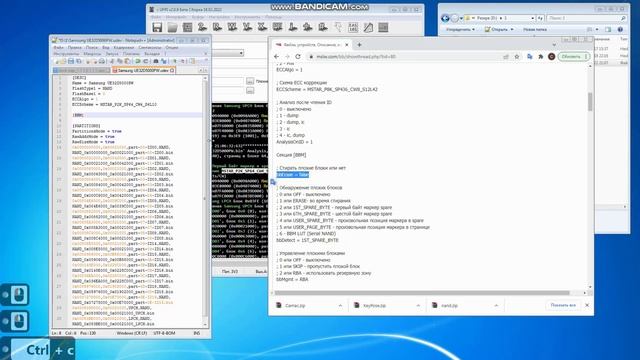Click Новая папка in Explorer toolbar
Viewport: 640px width, 360px height.
(x=535, y=29)
